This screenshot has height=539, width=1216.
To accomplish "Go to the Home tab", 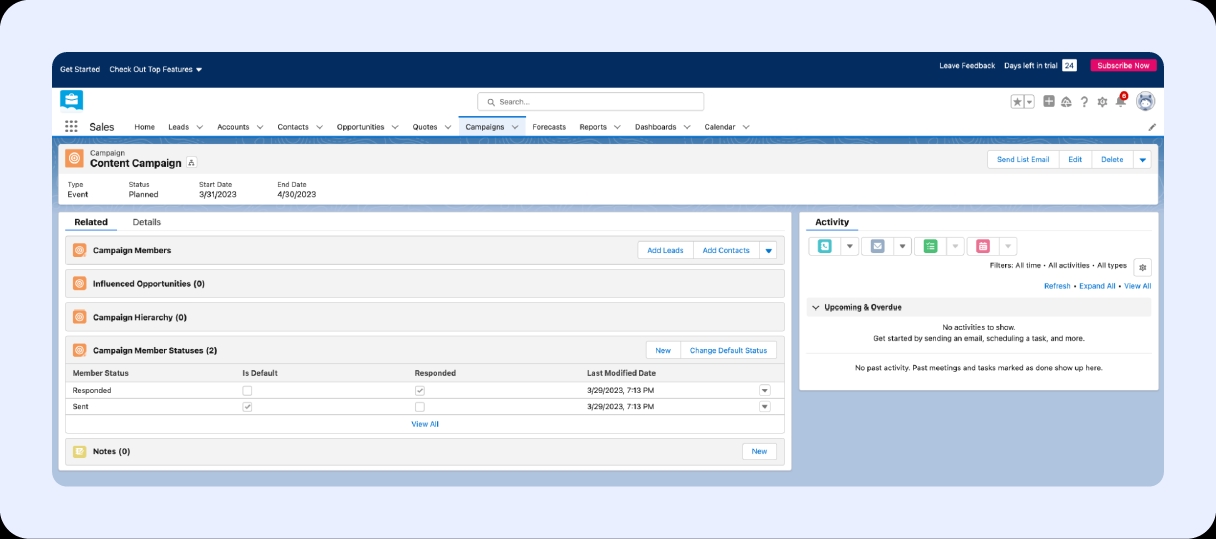I will click(x=145, y=127).
